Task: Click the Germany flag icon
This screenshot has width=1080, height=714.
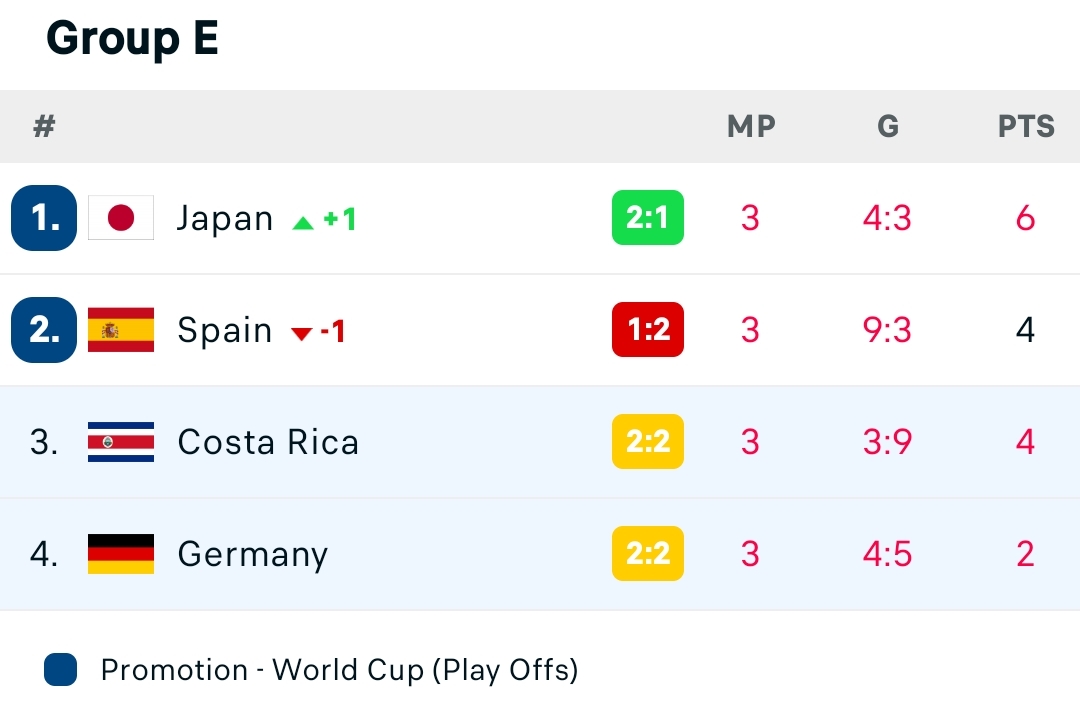Action: click(121, 554)
